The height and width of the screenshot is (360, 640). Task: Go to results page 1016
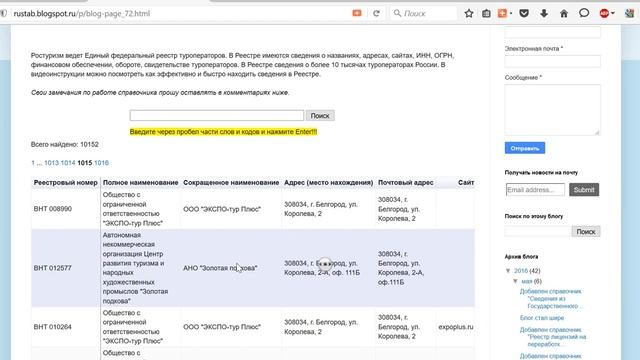101,163
